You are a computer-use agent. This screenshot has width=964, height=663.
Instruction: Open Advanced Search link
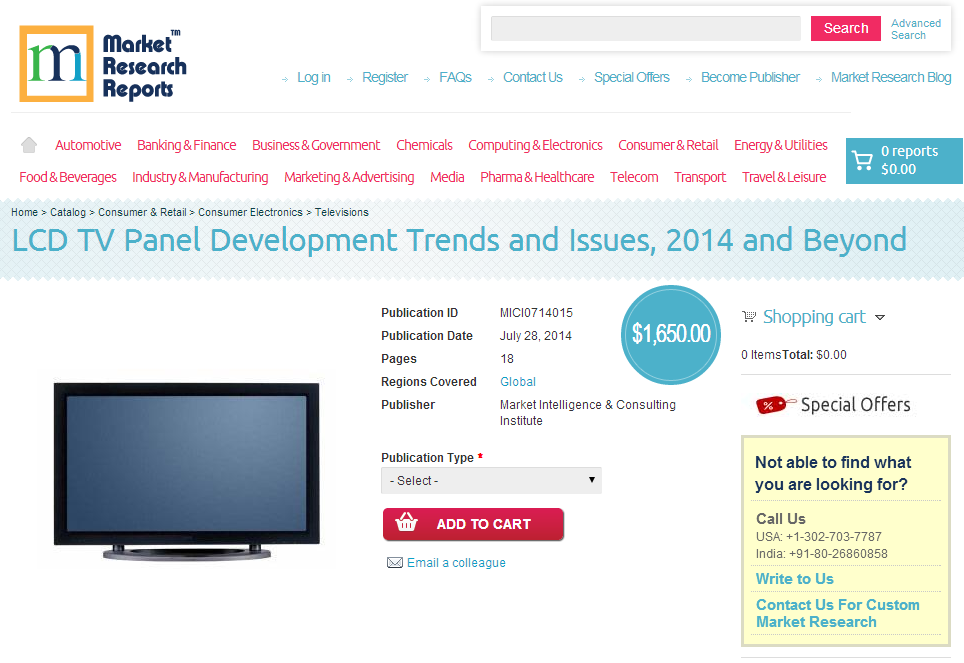tap(915, 29)
